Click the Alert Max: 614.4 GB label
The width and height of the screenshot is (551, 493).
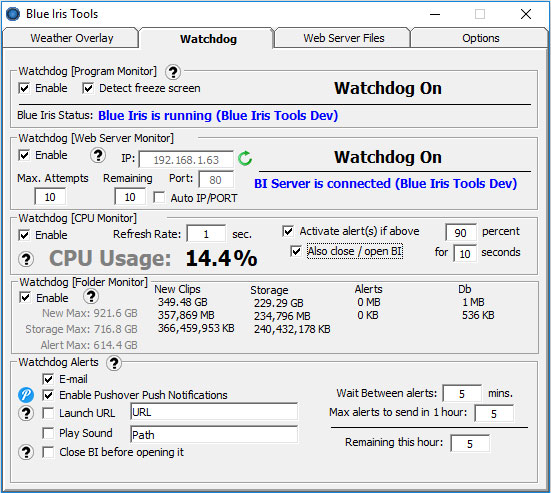click(x=89, y=345)
